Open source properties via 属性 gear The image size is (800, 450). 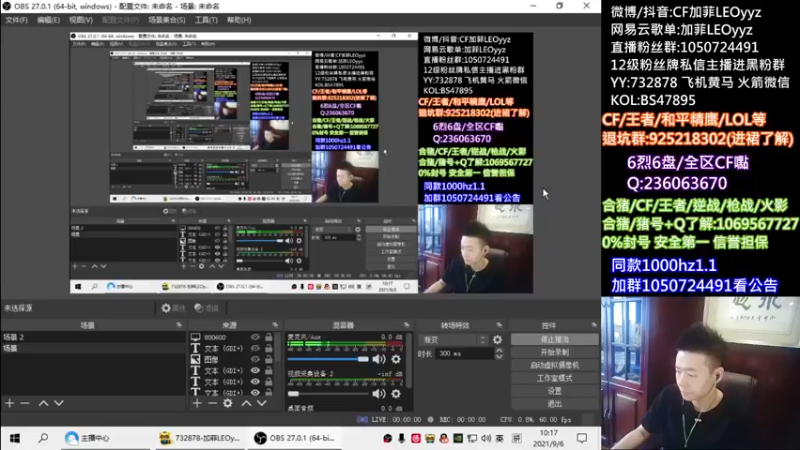click(173, 308)
